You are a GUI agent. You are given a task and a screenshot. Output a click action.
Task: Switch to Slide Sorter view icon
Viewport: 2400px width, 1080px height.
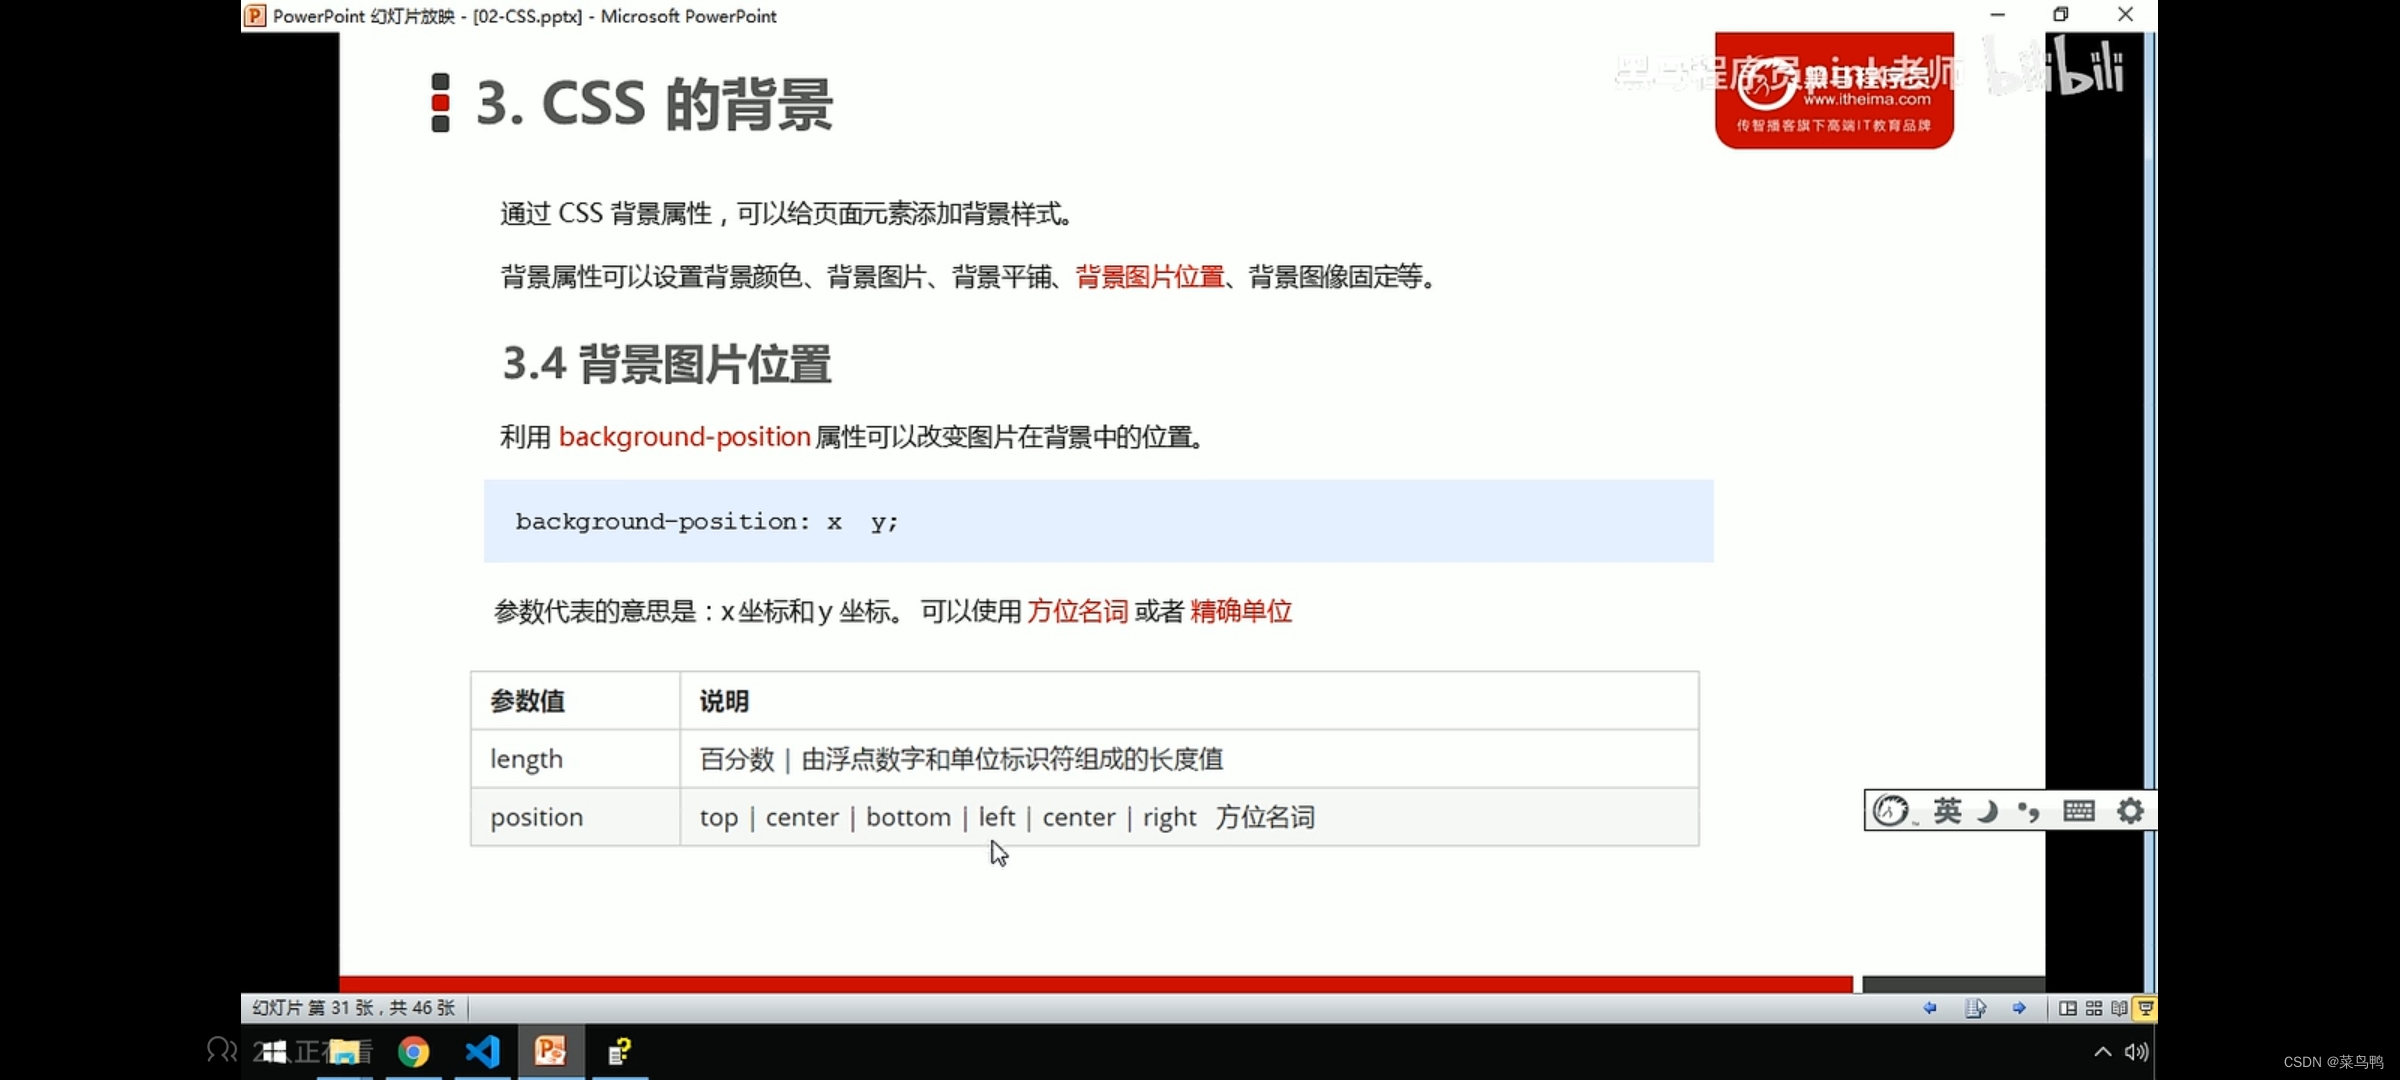pyautogui.click(x=2093, y=1008)
